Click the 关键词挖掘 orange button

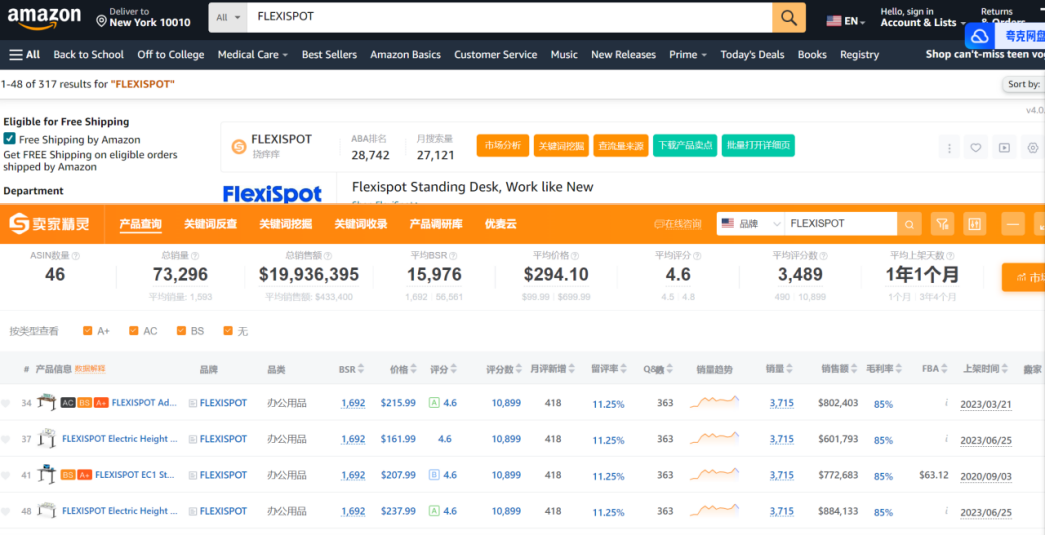pos(561,146)
